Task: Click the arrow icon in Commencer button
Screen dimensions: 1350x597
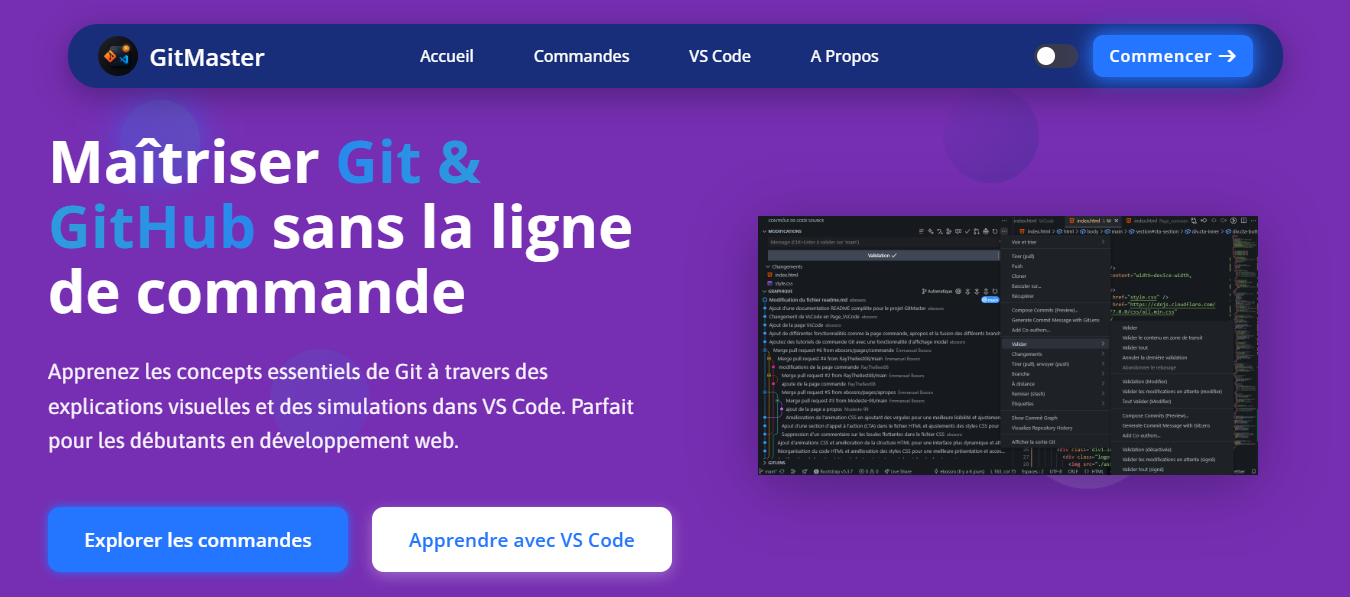Action: pyautogui.click(x=1227, y=56)
